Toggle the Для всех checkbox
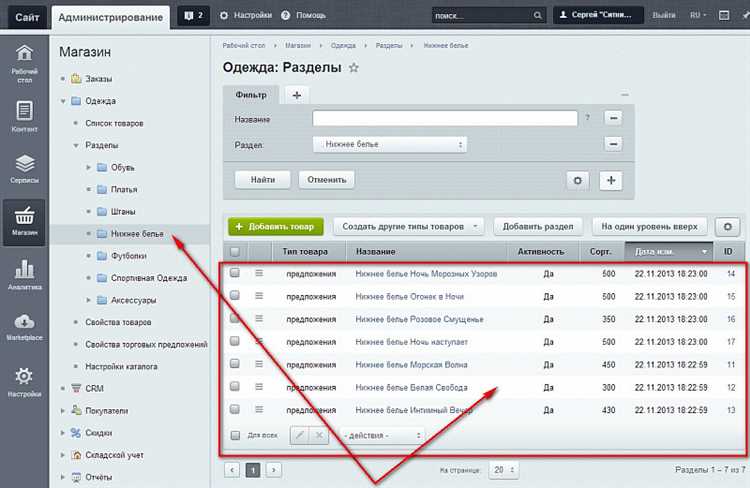 pos(235,435)
